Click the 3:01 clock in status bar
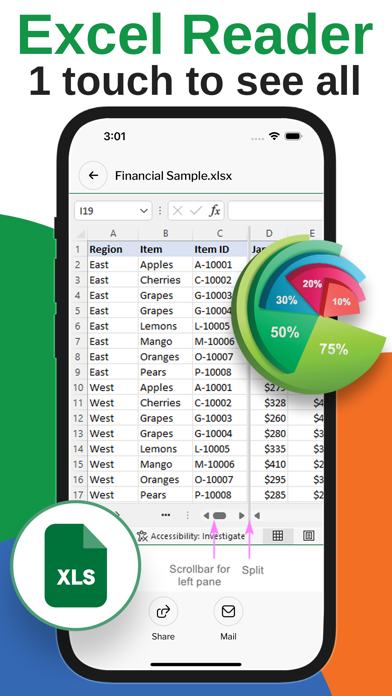This screenshot has height=696, width=392. (115, 136)
